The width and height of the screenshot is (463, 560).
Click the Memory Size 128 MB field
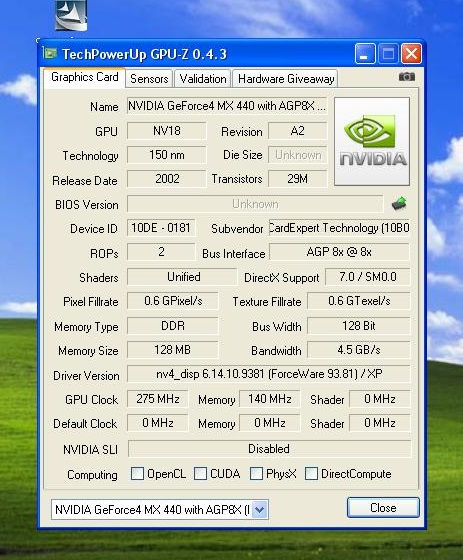point(173,350)
